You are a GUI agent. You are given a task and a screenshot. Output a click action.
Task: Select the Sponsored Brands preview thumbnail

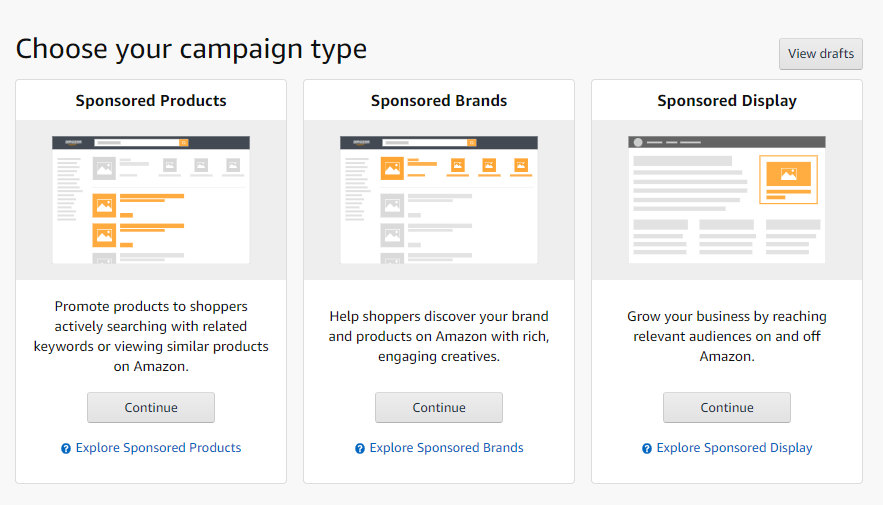(439, 200)
